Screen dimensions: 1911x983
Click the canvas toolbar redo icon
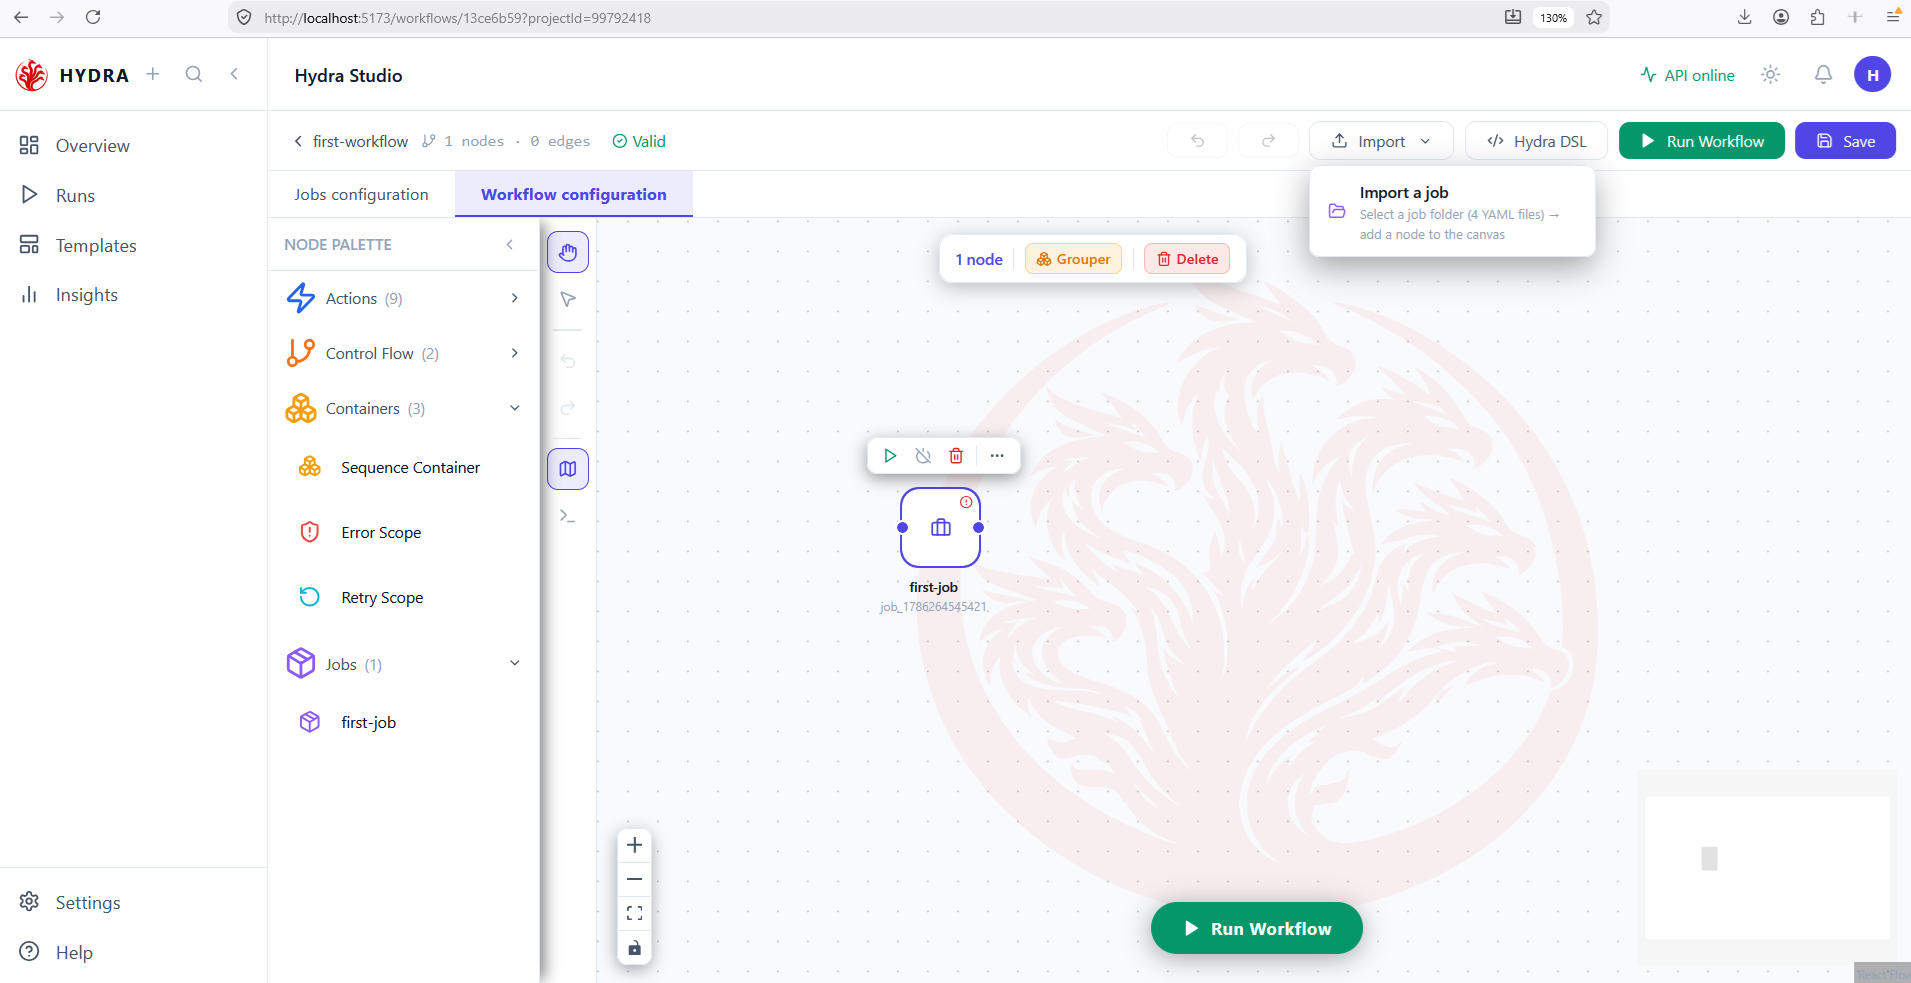[x=568, y=408]
